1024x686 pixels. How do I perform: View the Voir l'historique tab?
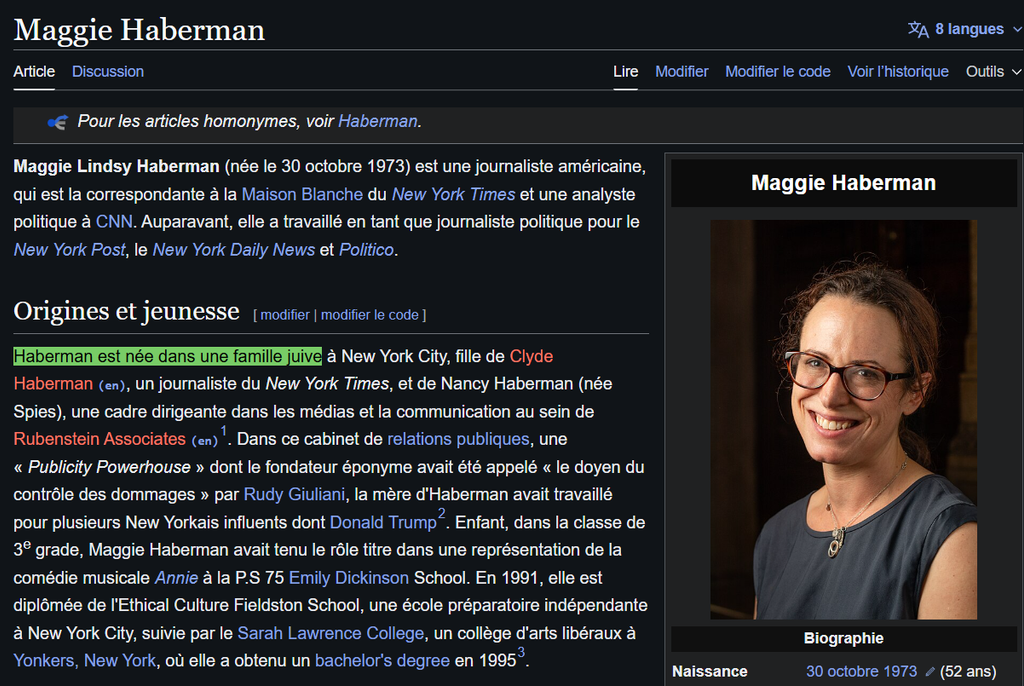[897, 71]
